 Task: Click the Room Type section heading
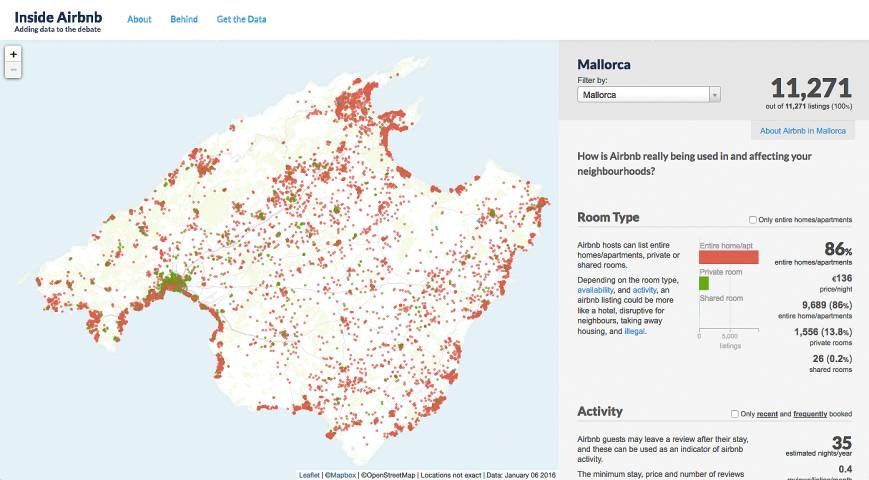(608, 217)
